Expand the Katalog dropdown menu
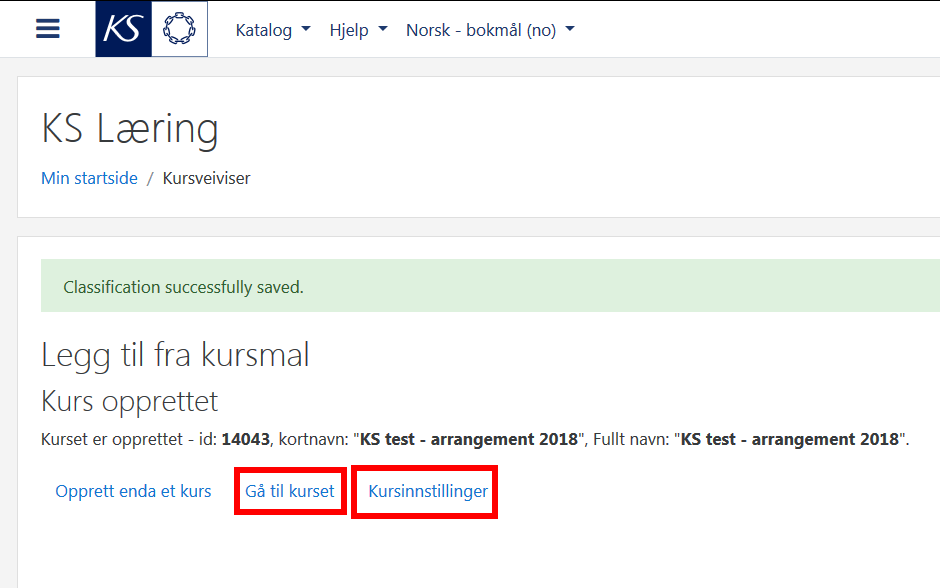Screen dimensions: 940x588 tap(273, 30)
